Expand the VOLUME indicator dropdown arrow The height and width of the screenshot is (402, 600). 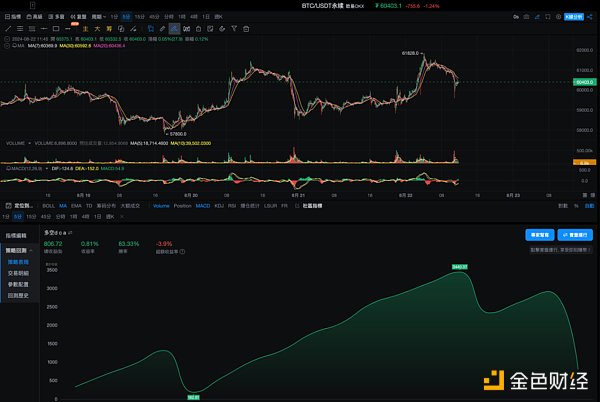point(29,143)
